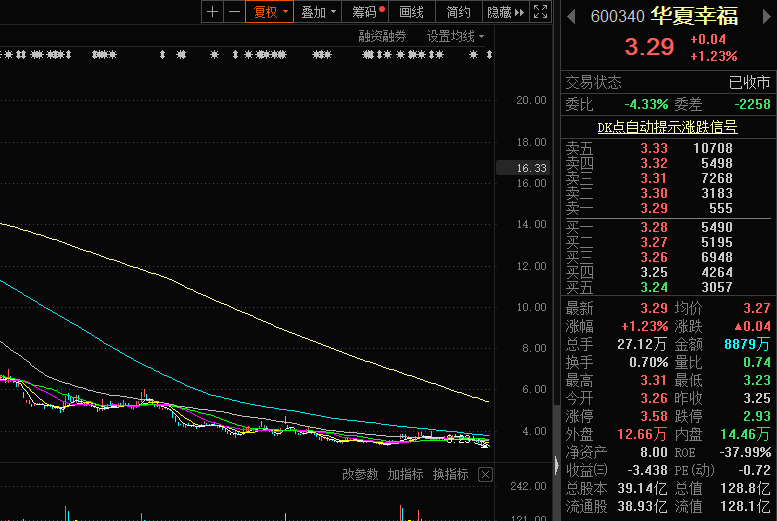Select 买四 price 3.25
Viewport: 777px width, 521px height.
click(654, 272)
